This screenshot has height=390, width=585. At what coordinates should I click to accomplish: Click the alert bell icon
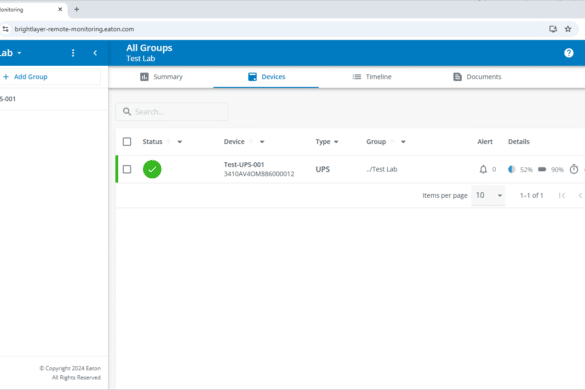(483, 169)
